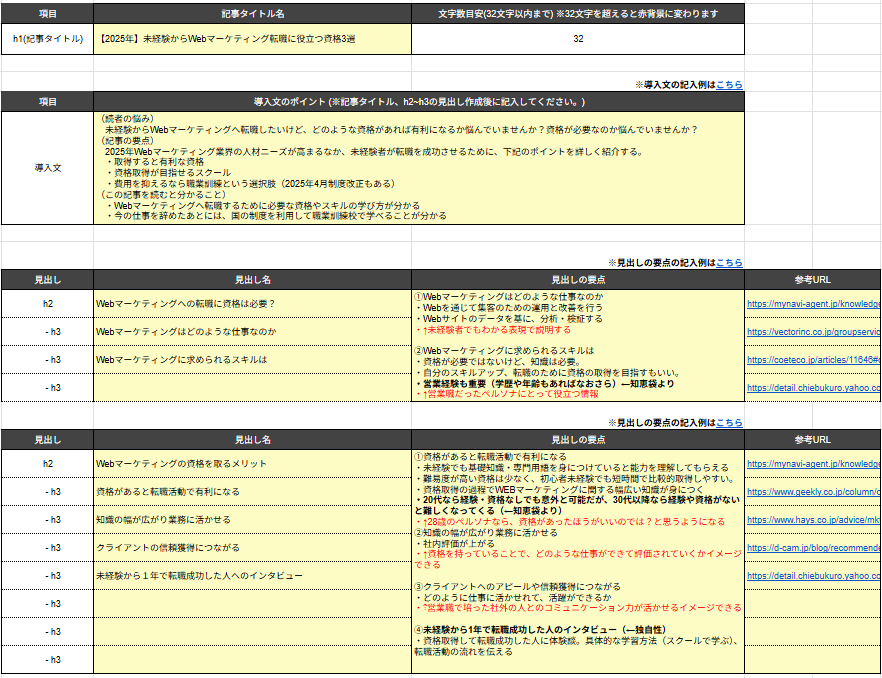This screenshot has width=882, height=678.
Task: Open the hays.co.jp advice reference link
Action: tap(812, 520)
